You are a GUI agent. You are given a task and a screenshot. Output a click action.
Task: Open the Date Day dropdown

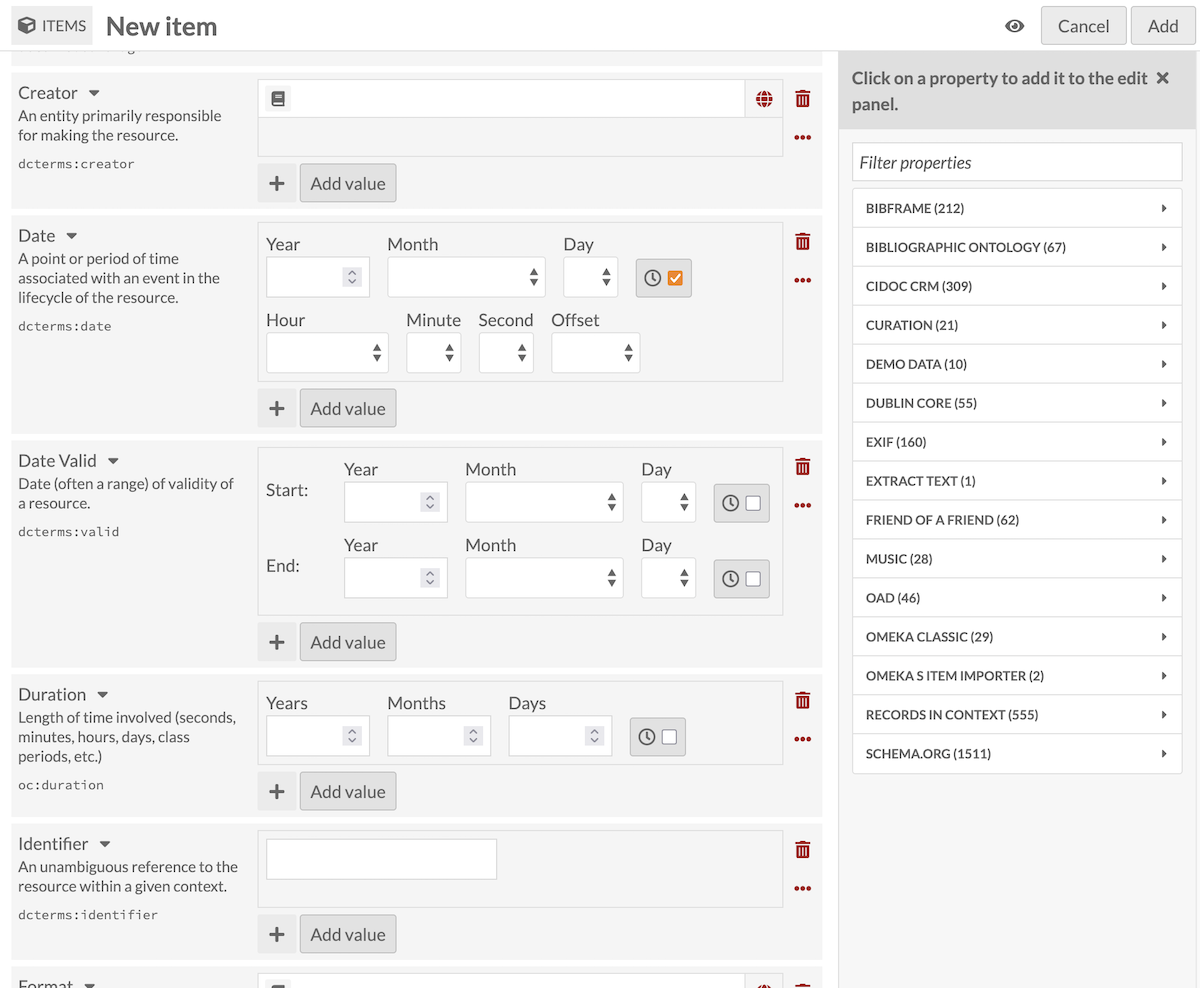click(590, 277)
